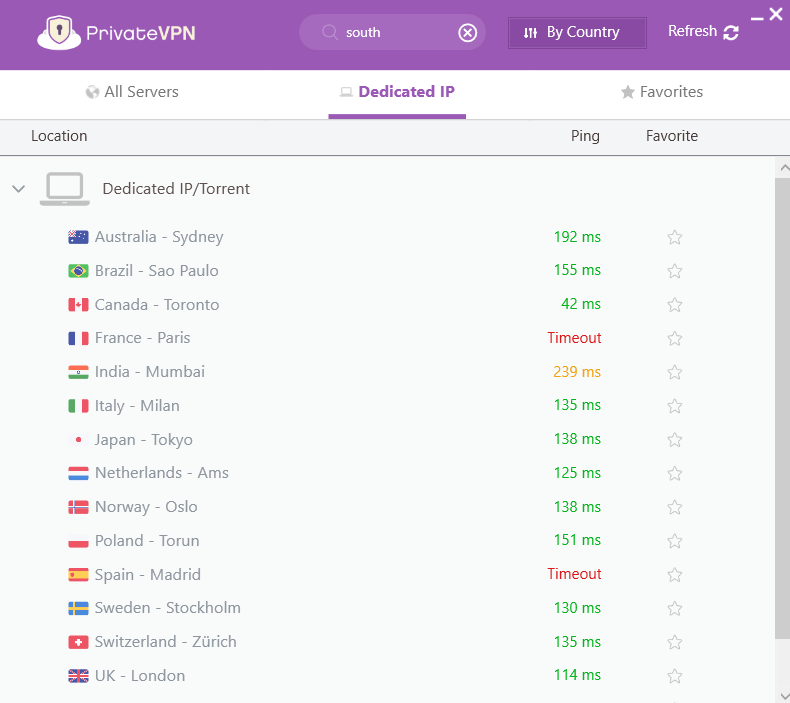This screenshot has width=790, height=703.
Task: Click the Brazil flag icon
Action: point(78,271)
